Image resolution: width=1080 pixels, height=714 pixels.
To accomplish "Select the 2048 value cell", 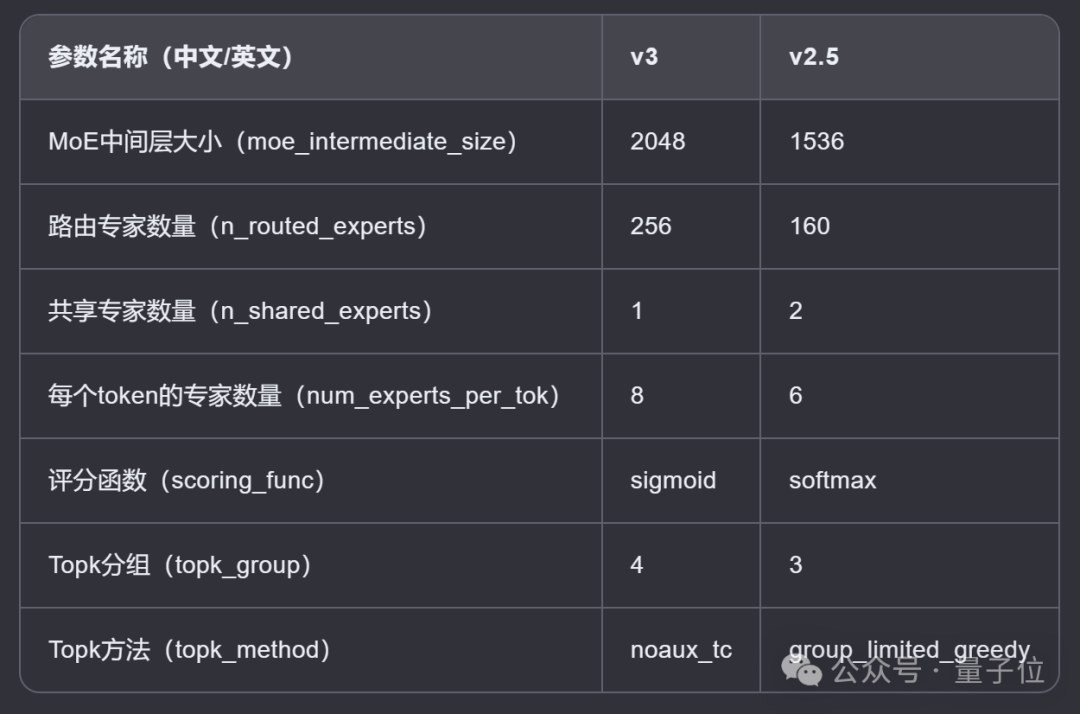I will click(x=657, y=142).
